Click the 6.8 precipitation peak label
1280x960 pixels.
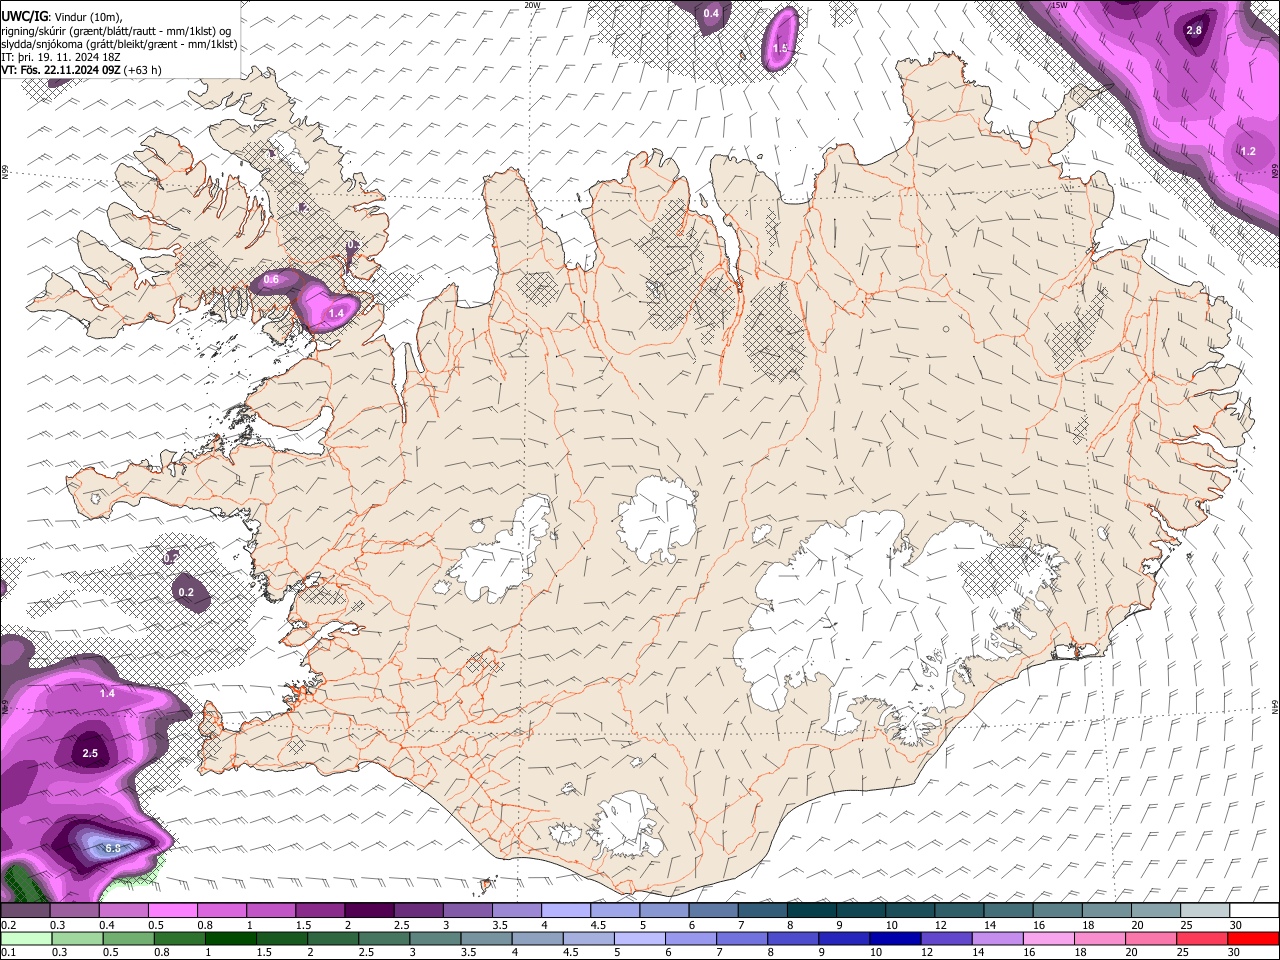[113, 848]
